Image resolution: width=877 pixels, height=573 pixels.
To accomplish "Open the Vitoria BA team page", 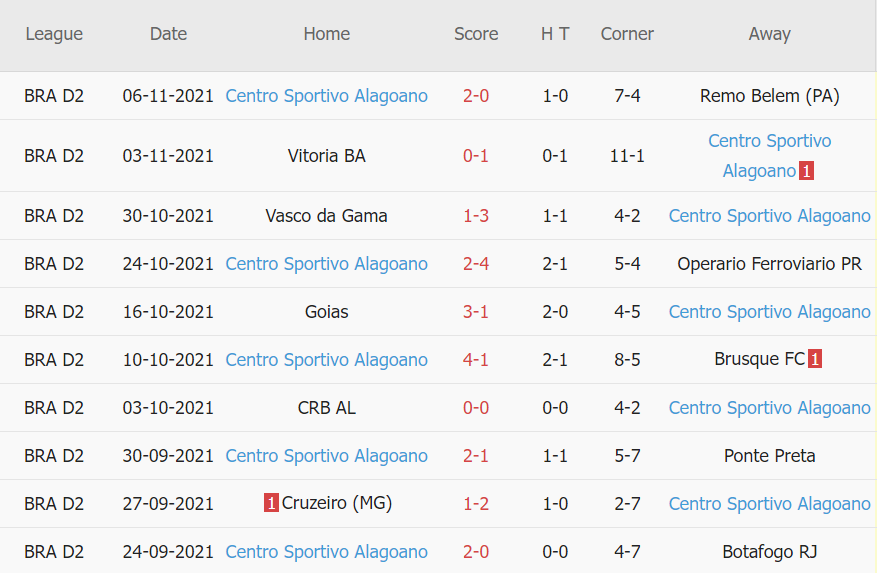I will [x=326, y=156].
